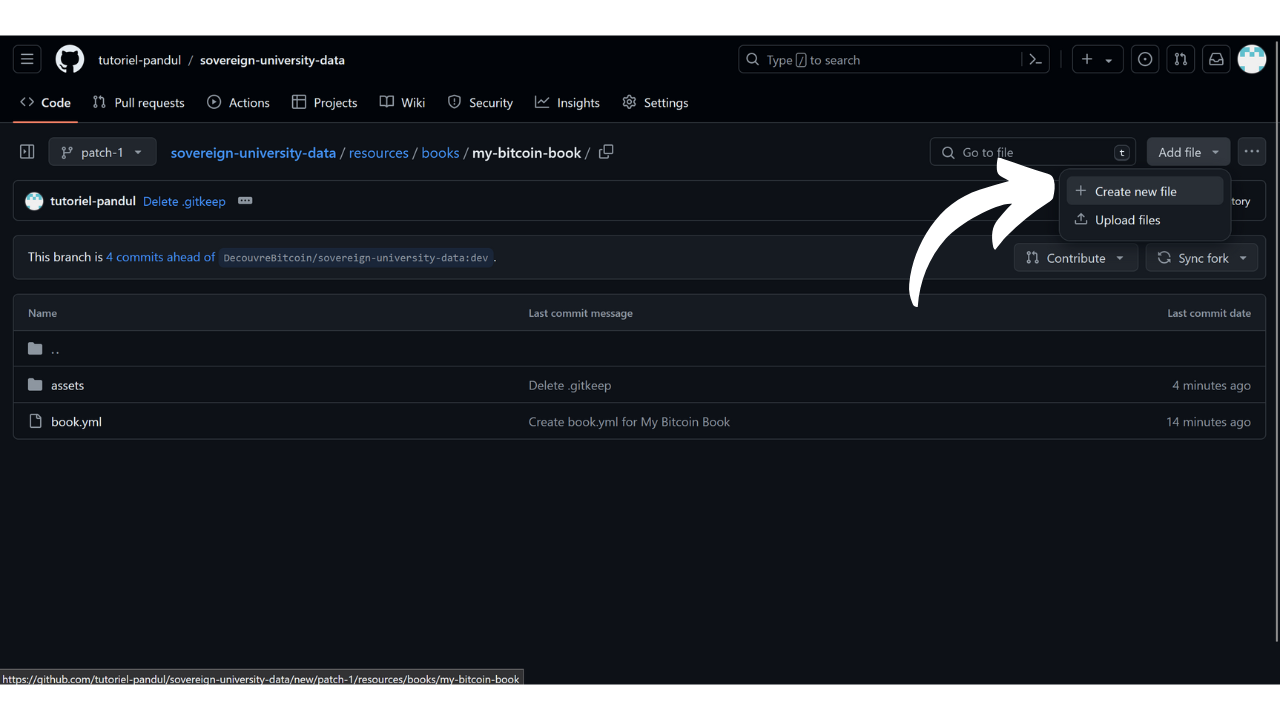1280x720 pixels.
Task: Show commit details ellipsis for Delete .gitkeep
Action: coord(245,201)
